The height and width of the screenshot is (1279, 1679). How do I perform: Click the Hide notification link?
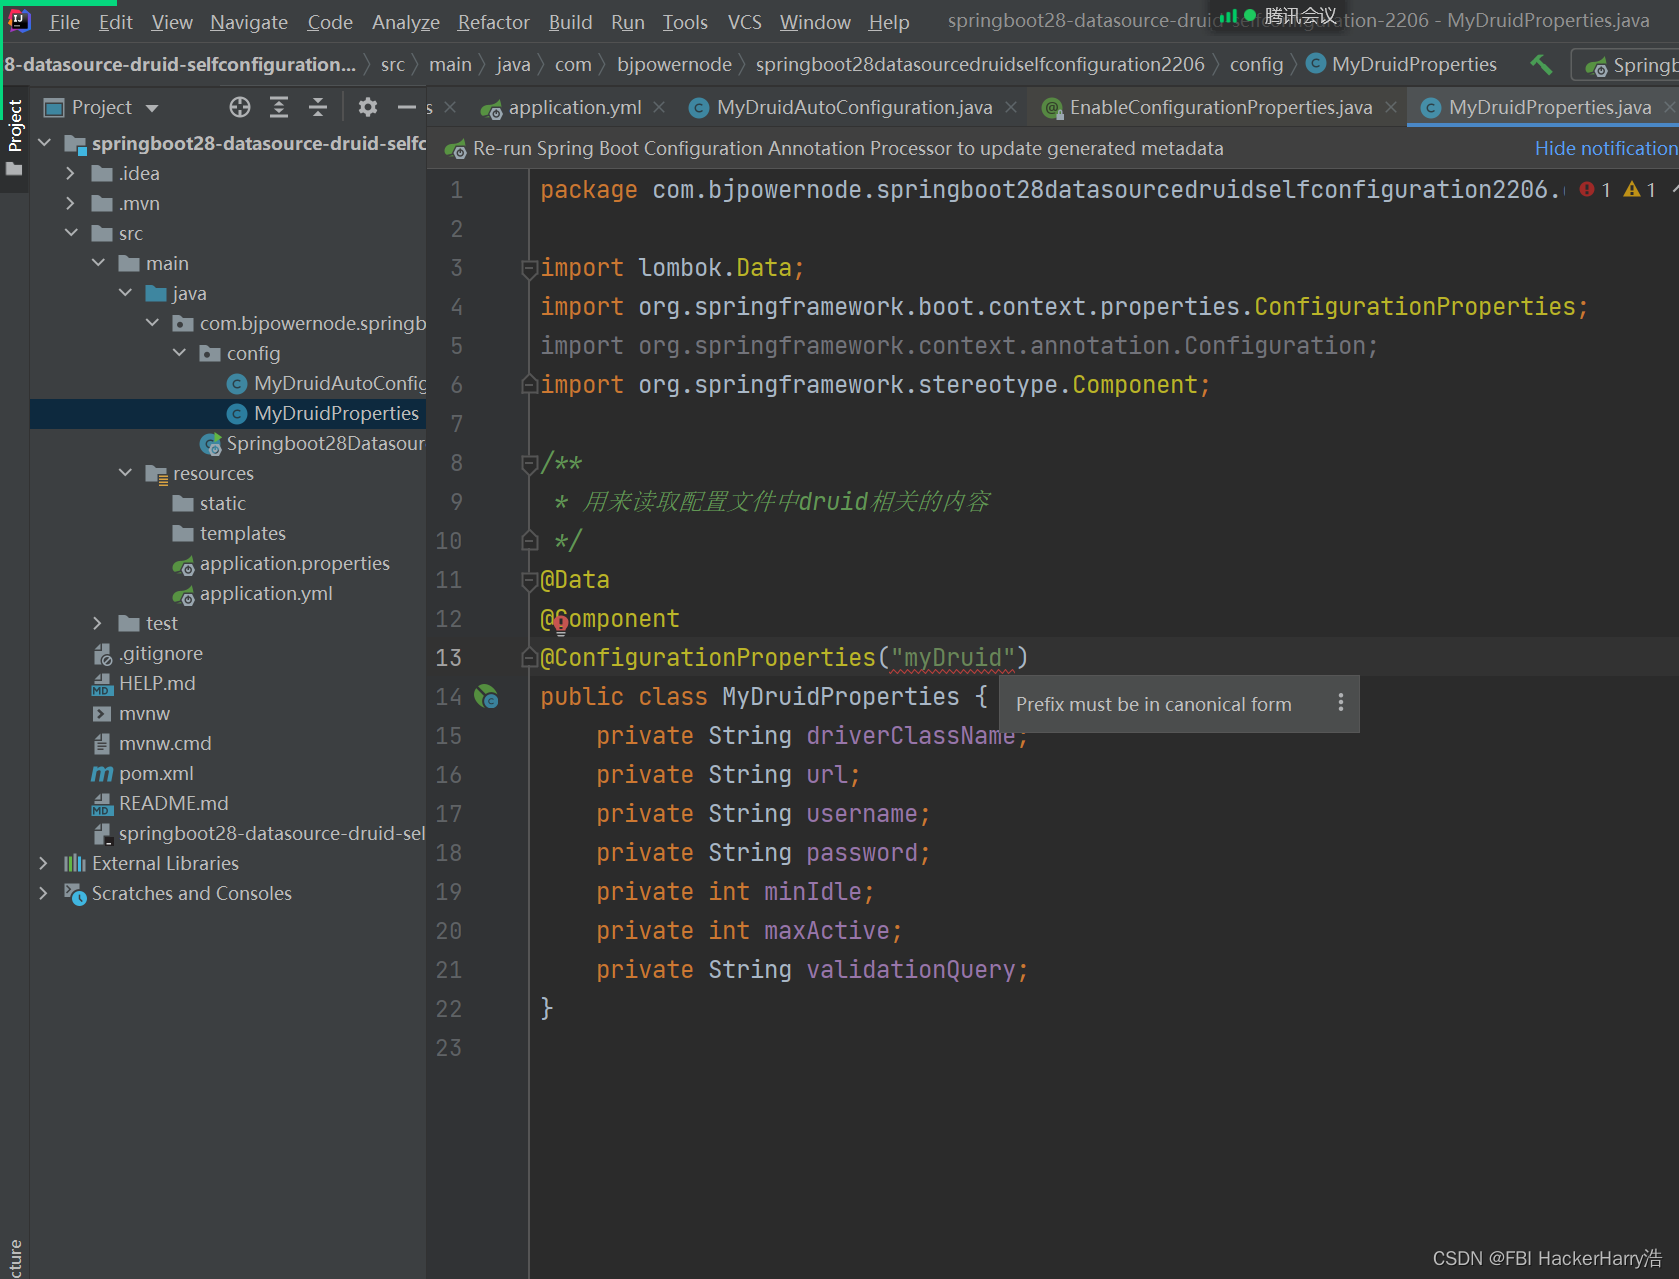click(x=1605, y=148)
